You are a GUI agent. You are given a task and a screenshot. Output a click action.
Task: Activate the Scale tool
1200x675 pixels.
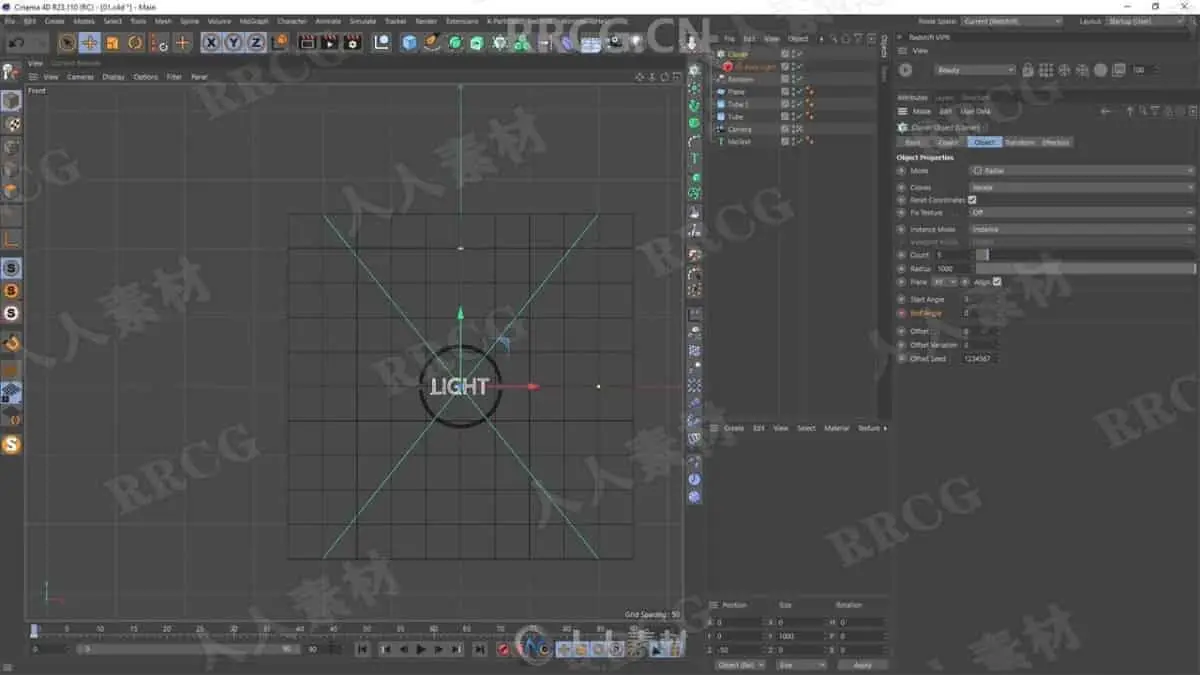tap(112, 42)
